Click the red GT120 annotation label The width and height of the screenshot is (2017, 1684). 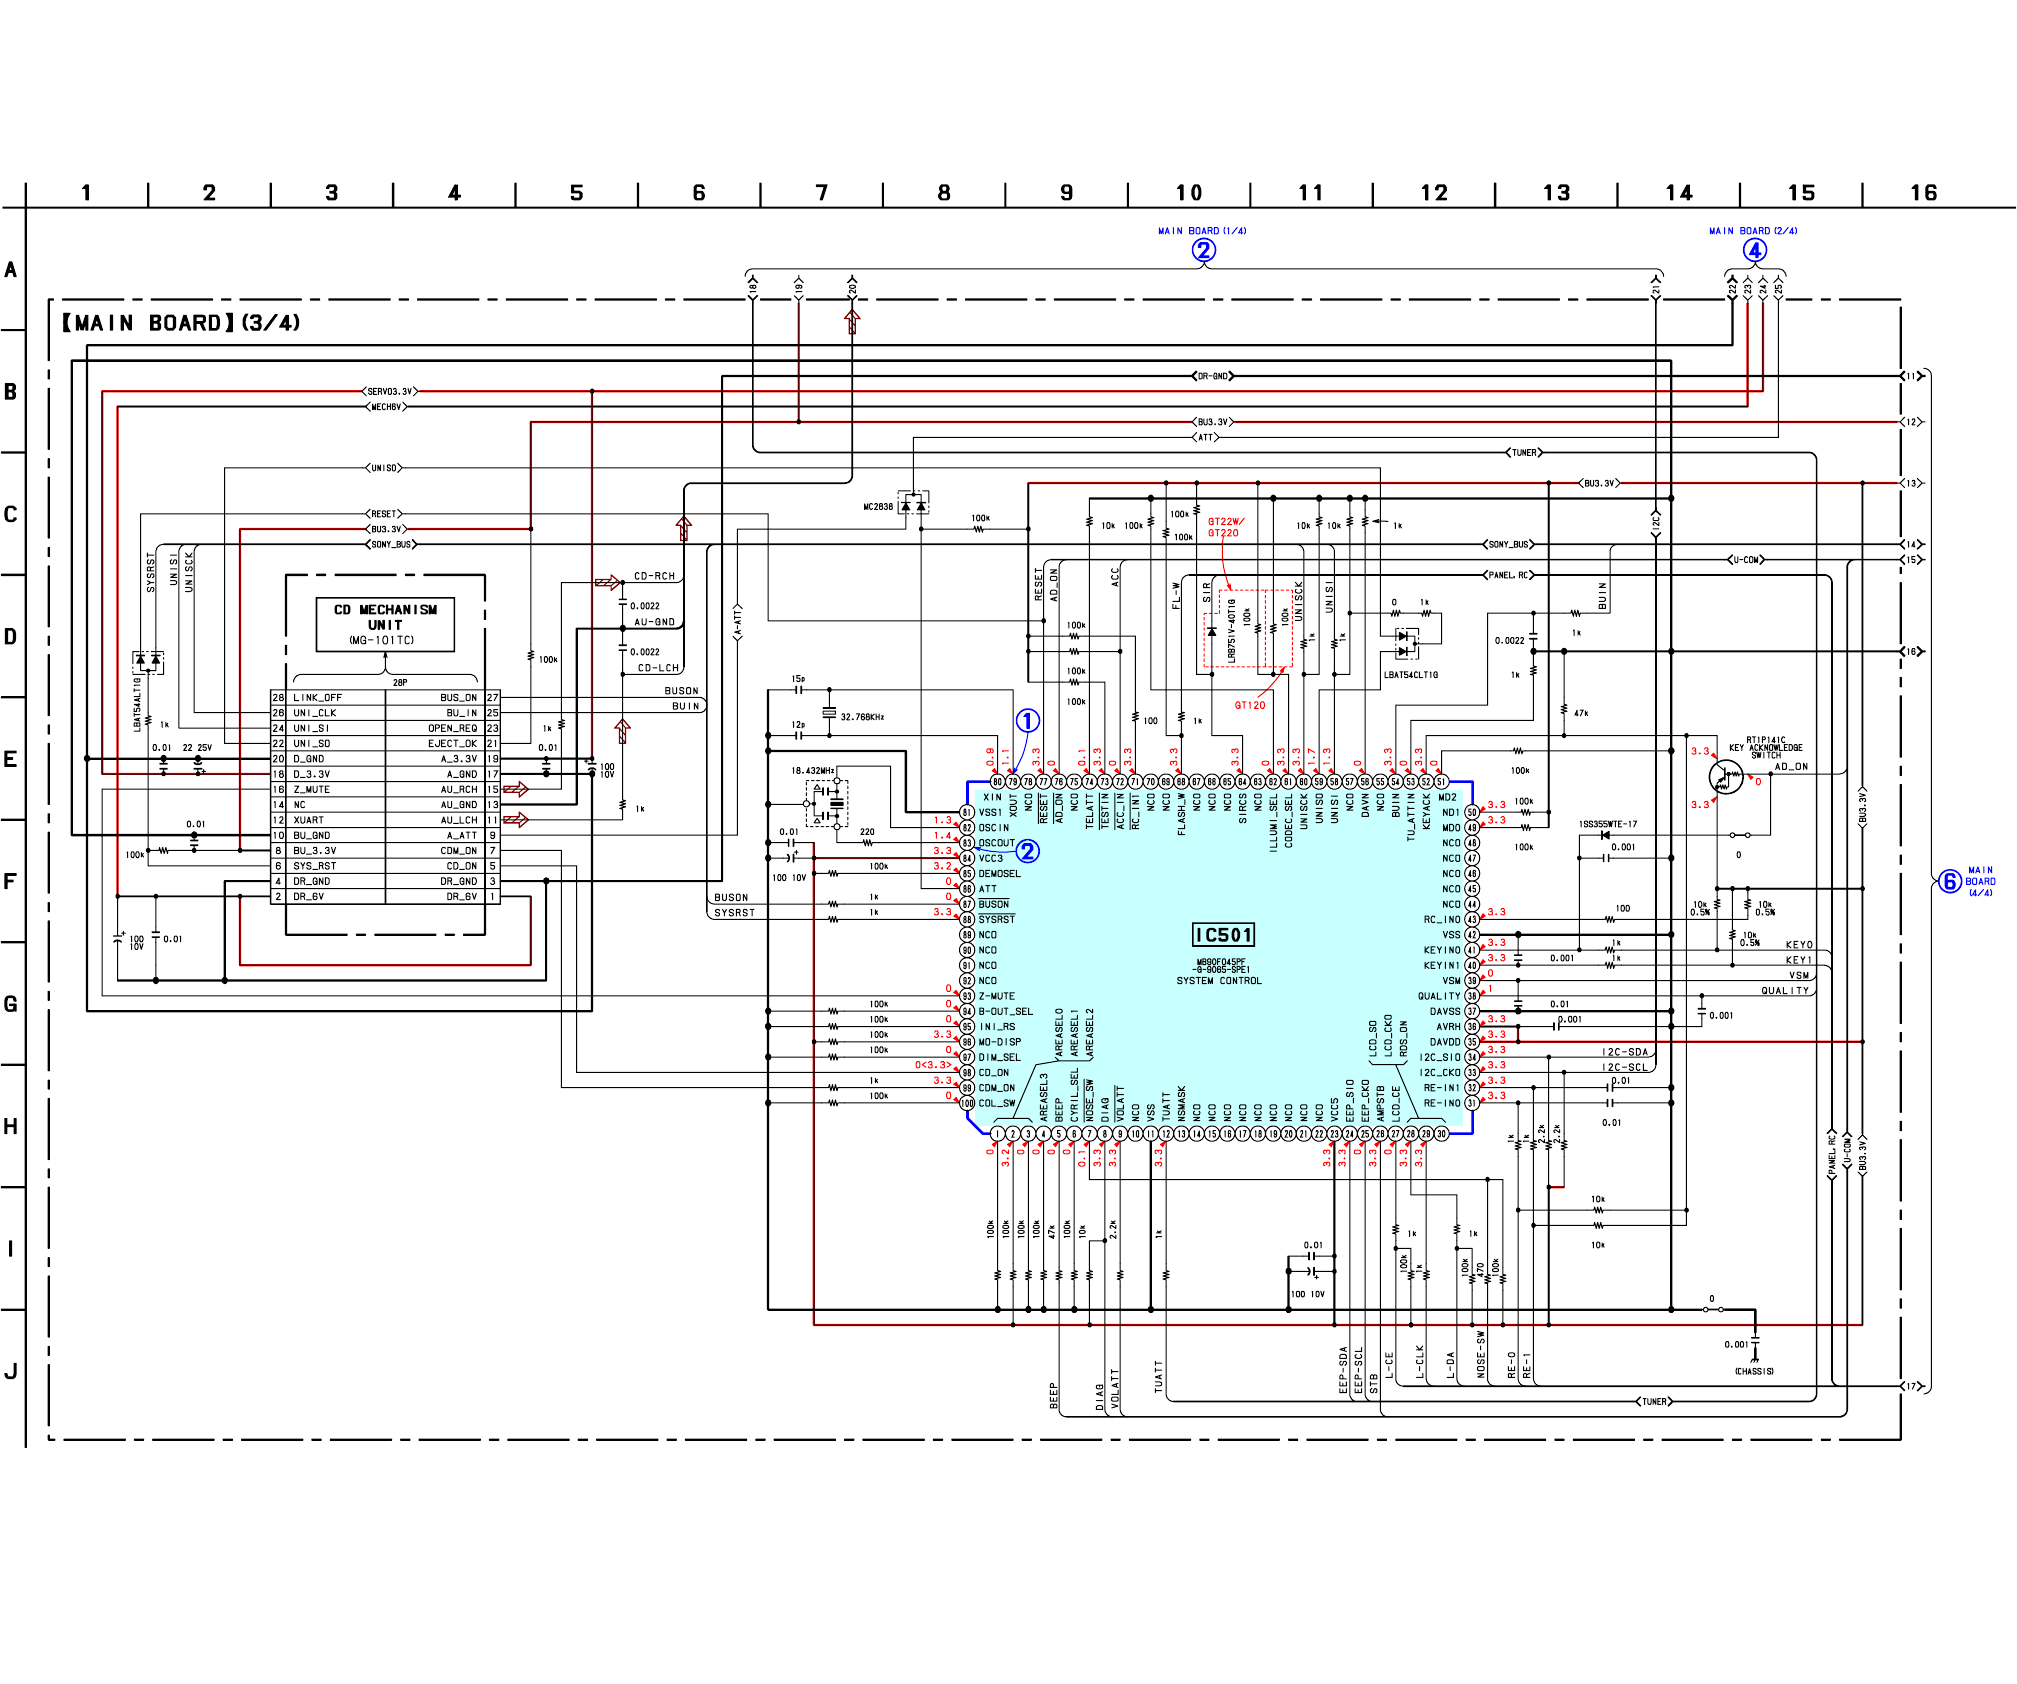tap(1249, 705)
